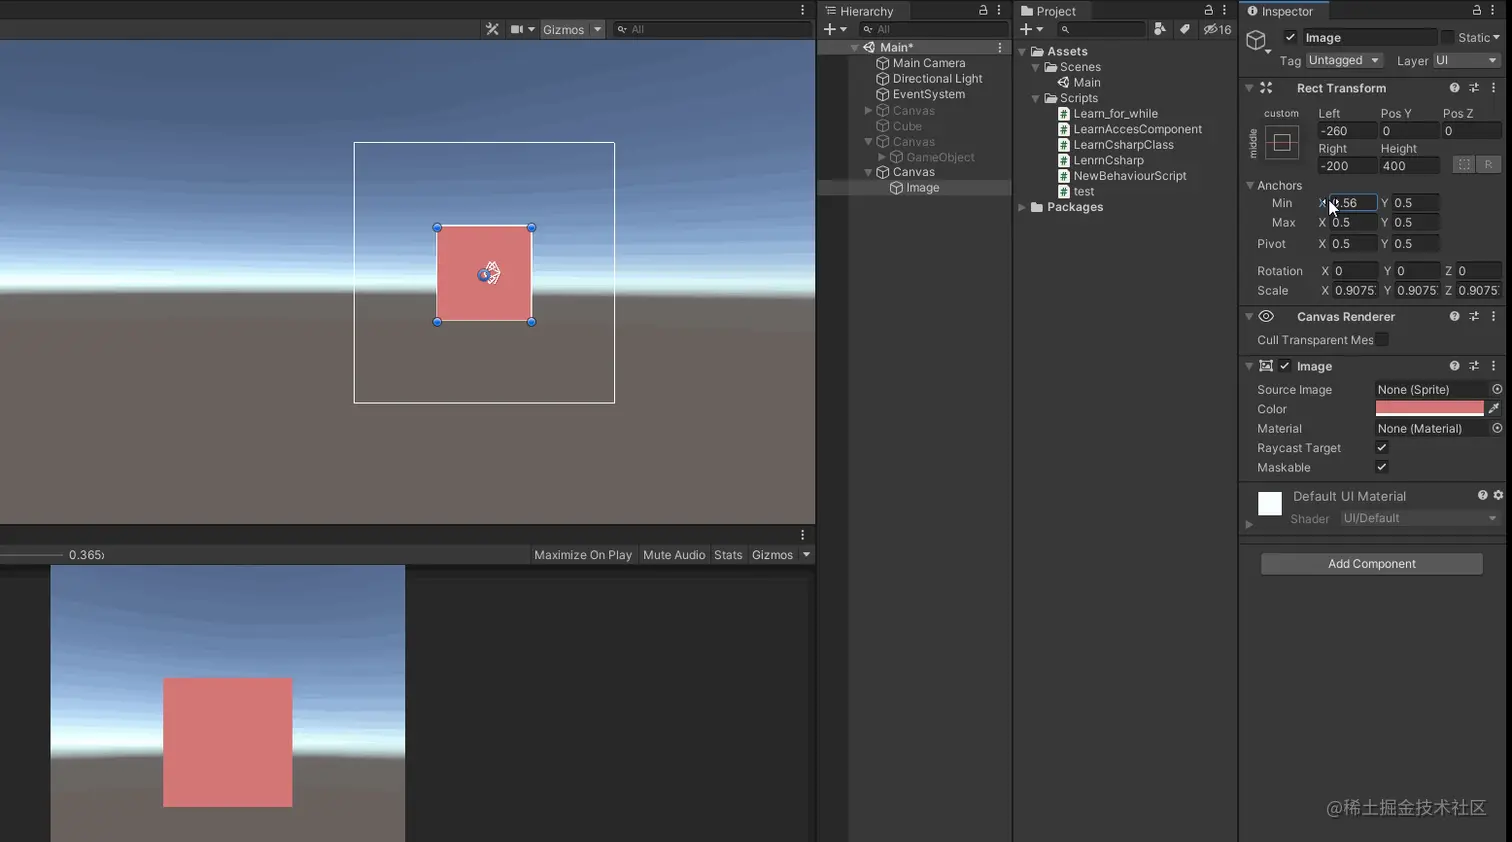Click Search by Type icon in Project
Screen dimensions: 1512x842
point(1160,29)
